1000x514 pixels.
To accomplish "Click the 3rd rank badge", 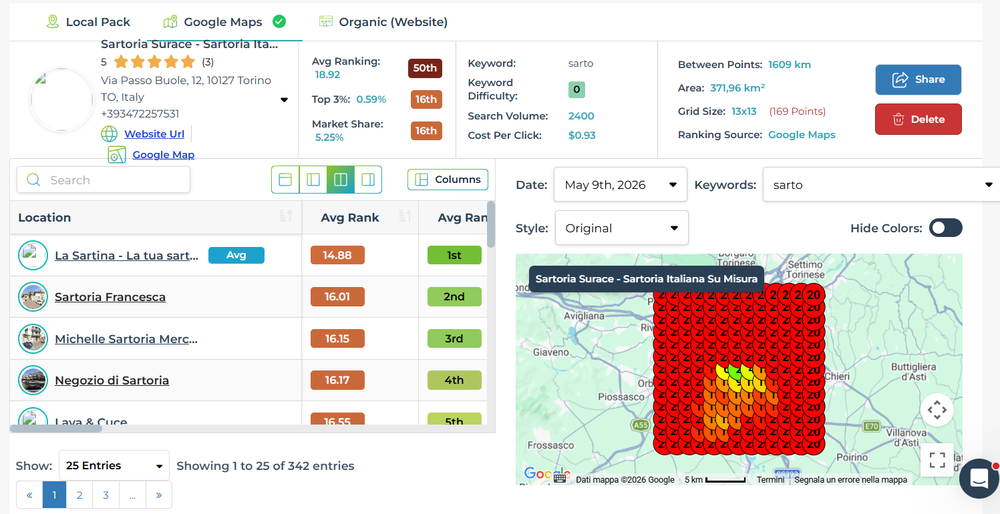I will pos(454,339).
